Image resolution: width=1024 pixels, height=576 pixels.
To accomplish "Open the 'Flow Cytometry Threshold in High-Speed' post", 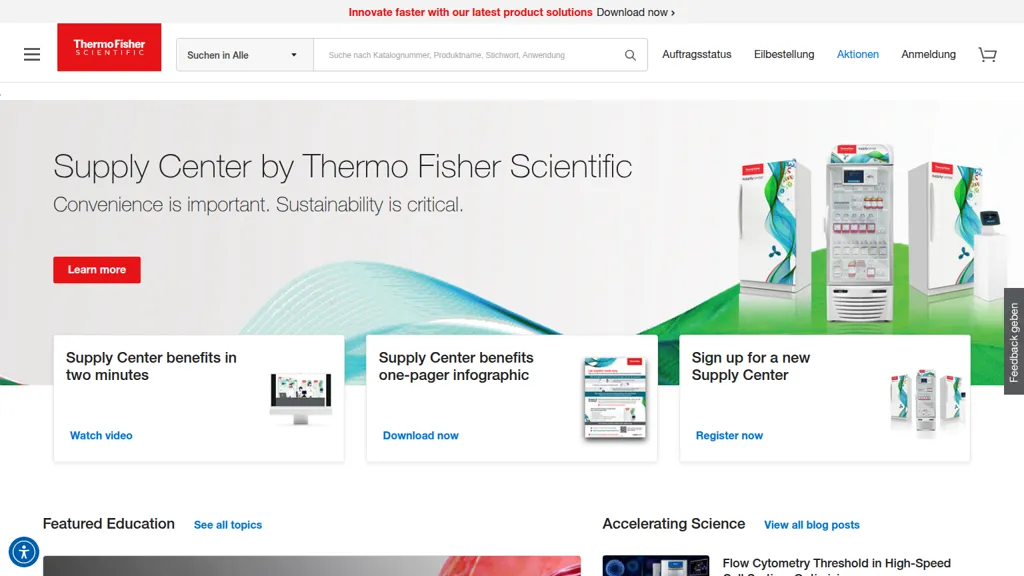I will (837, 564).
